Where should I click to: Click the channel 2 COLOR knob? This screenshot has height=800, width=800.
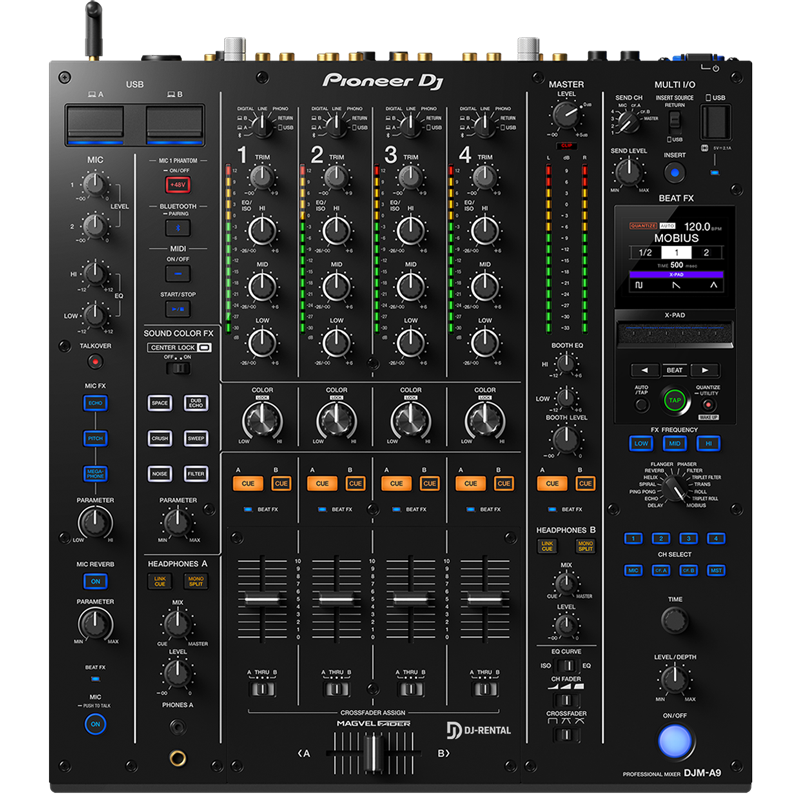(x=337, y=420)
